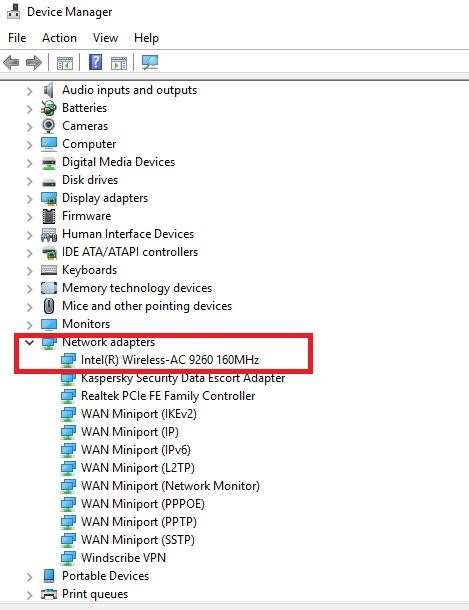Screen dimensions: 469x610
Task: Expand the Disk drives category
Action: (x=30, y=181)
